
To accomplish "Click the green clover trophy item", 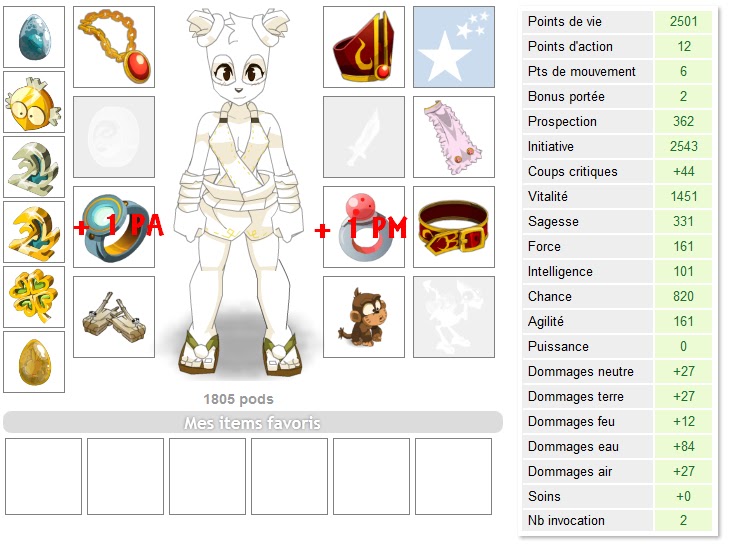I will (34, 296).
